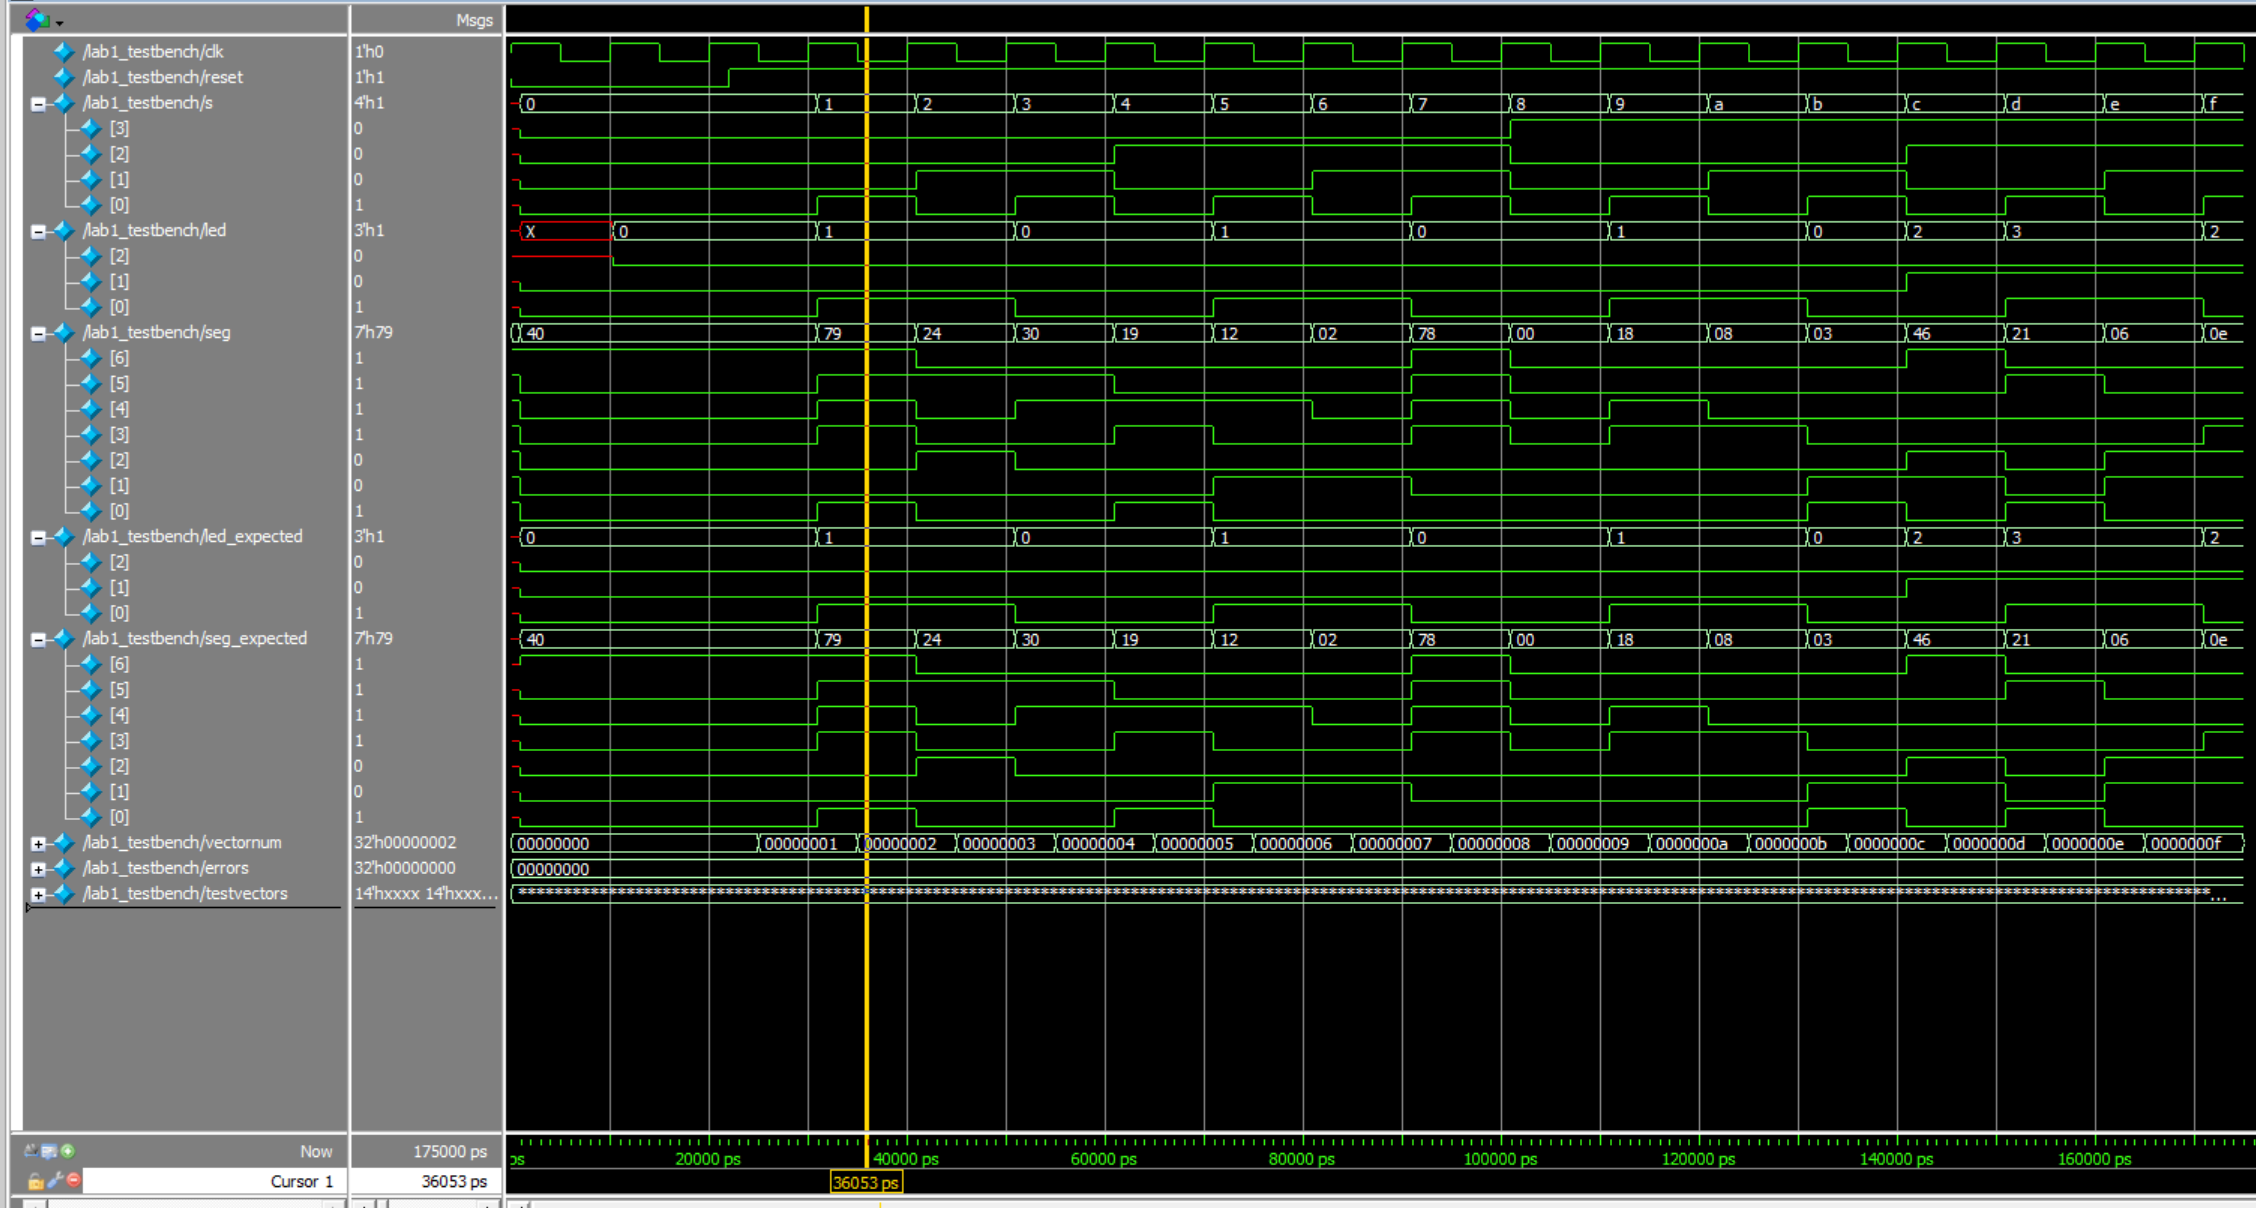Click the Edit grid and timeline icon
Viewport: 2256px width, 1208px height.
[48, 1151]
